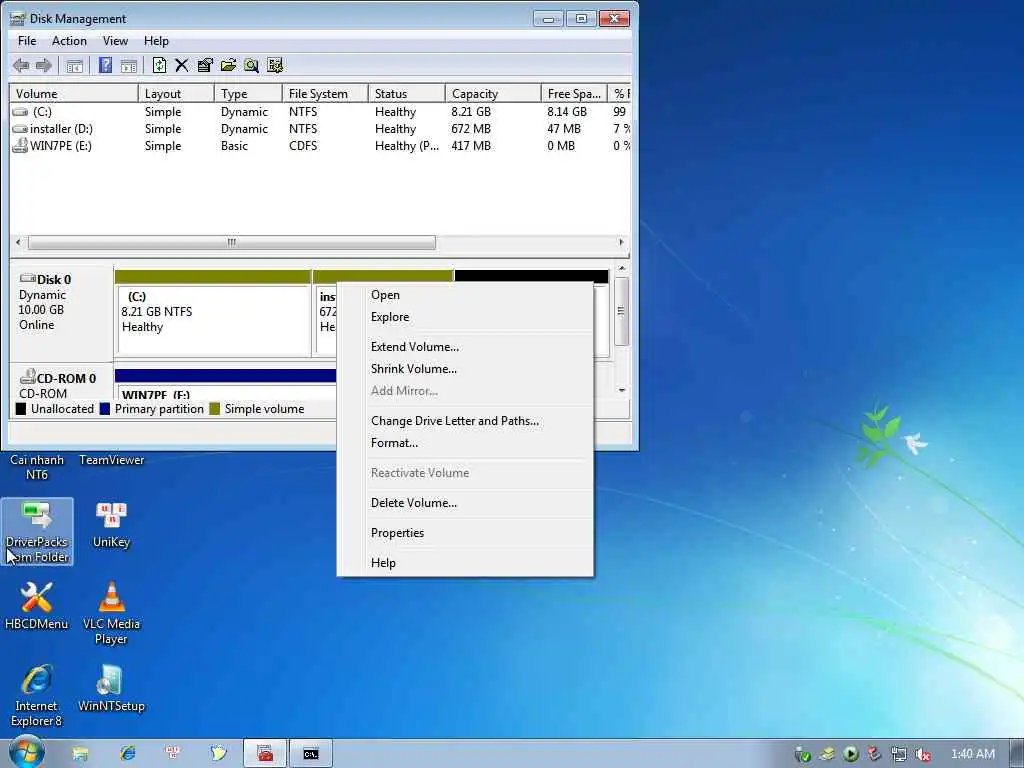Screen dimensions: 1024x768
Task: Open Internet Explorer 8 desktop icon
Action: pyautogui.click(x=37, y=696)
